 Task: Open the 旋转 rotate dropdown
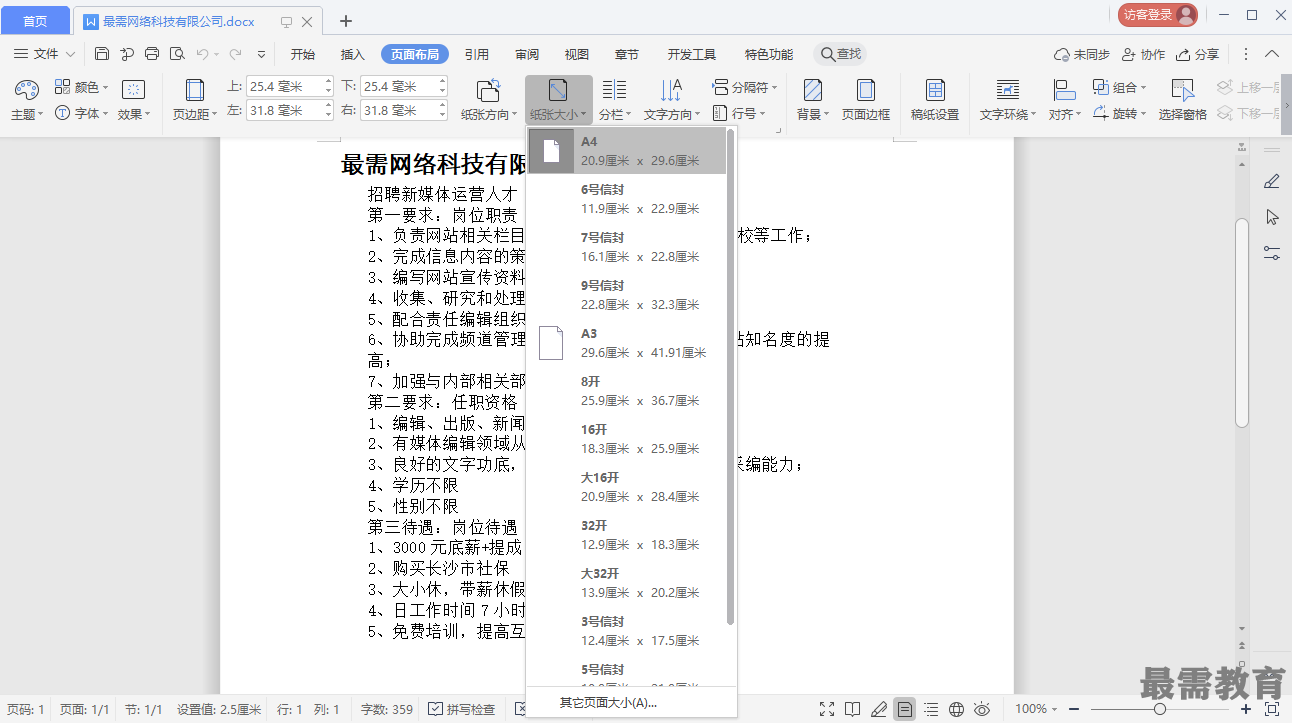click(1120, 113)
